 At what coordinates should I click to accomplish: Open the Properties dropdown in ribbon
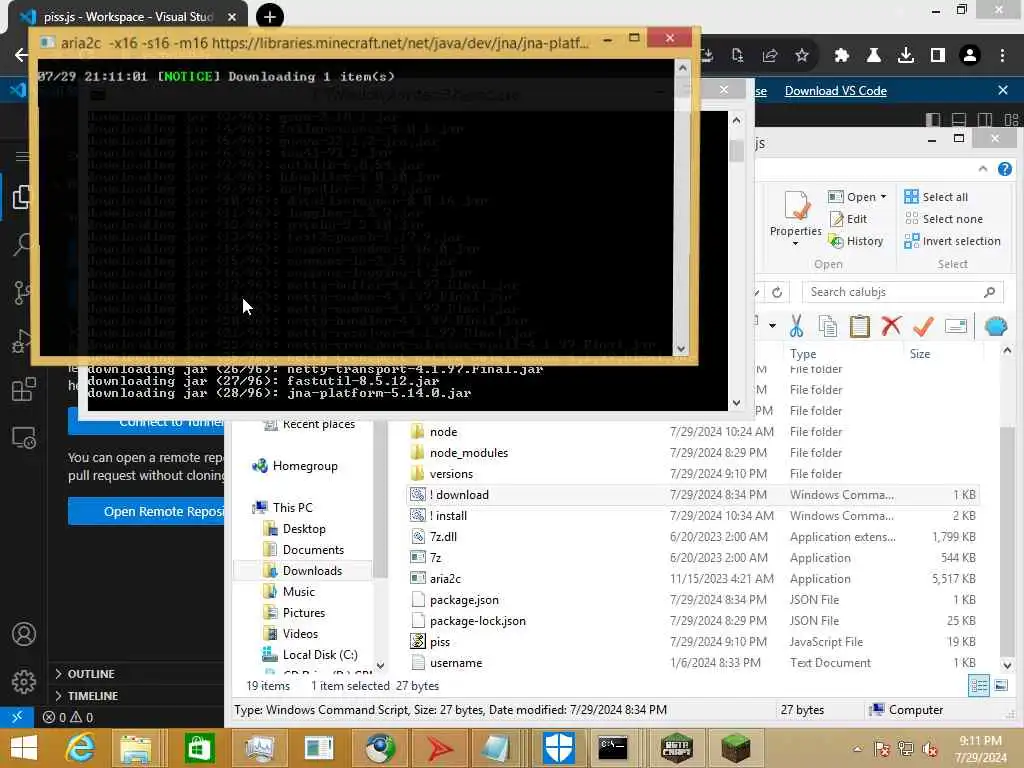[x=795, y=244]
